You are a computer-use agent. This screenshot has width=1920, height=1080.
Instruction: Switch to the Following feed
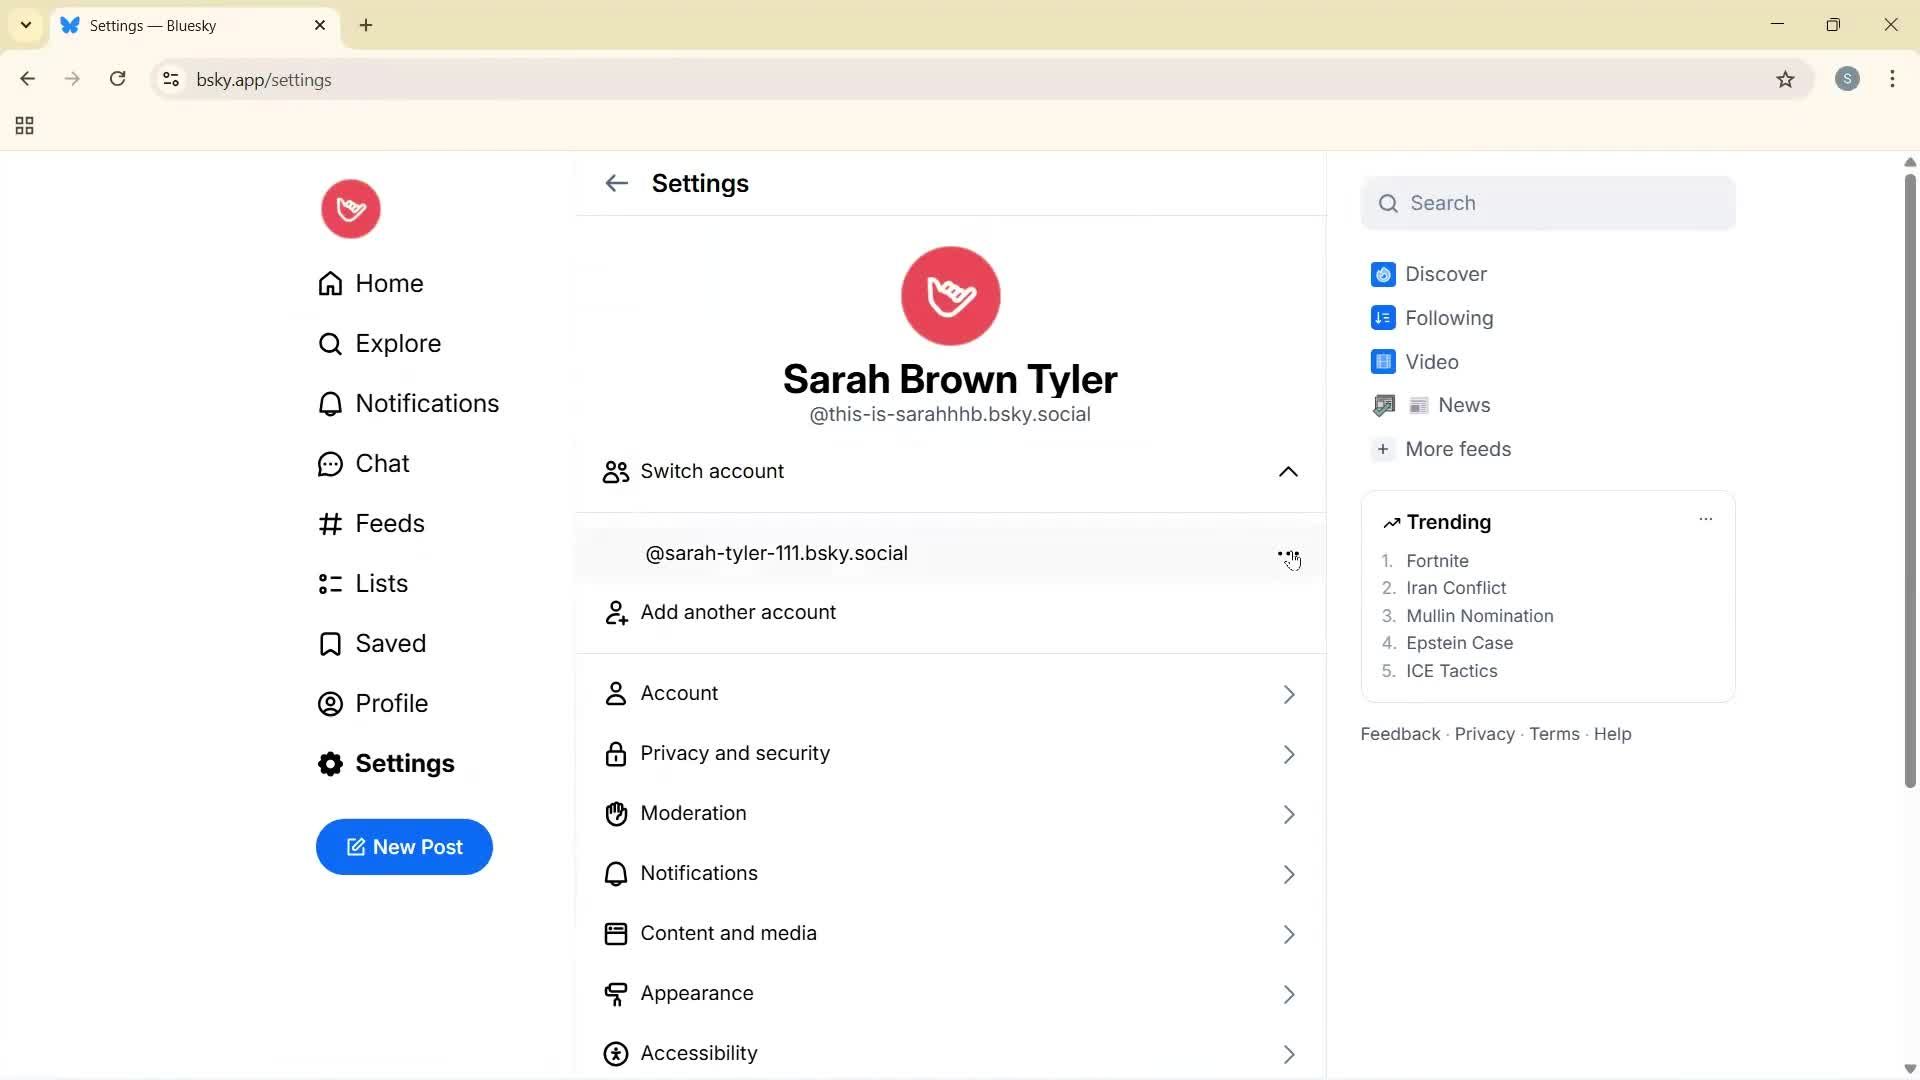pyautogui.click(x=1448, y=317)
